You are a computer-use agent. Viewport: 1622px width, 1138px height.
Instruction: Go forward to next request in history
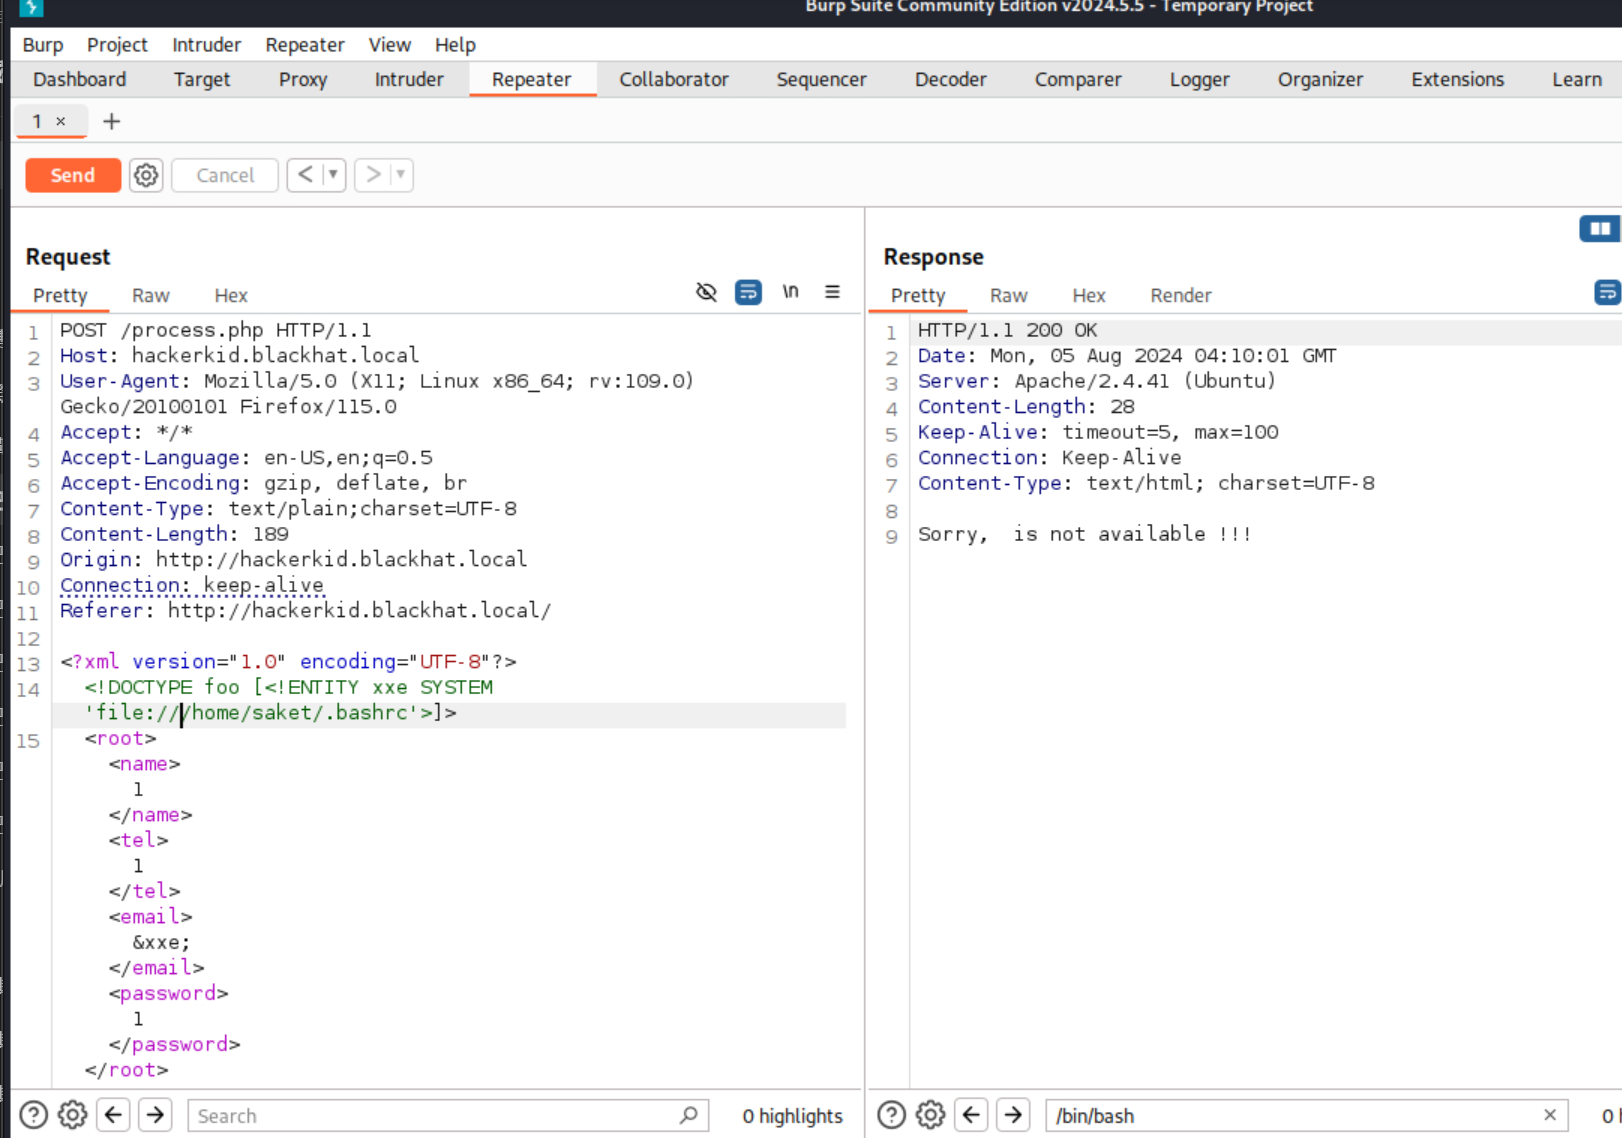373,174
